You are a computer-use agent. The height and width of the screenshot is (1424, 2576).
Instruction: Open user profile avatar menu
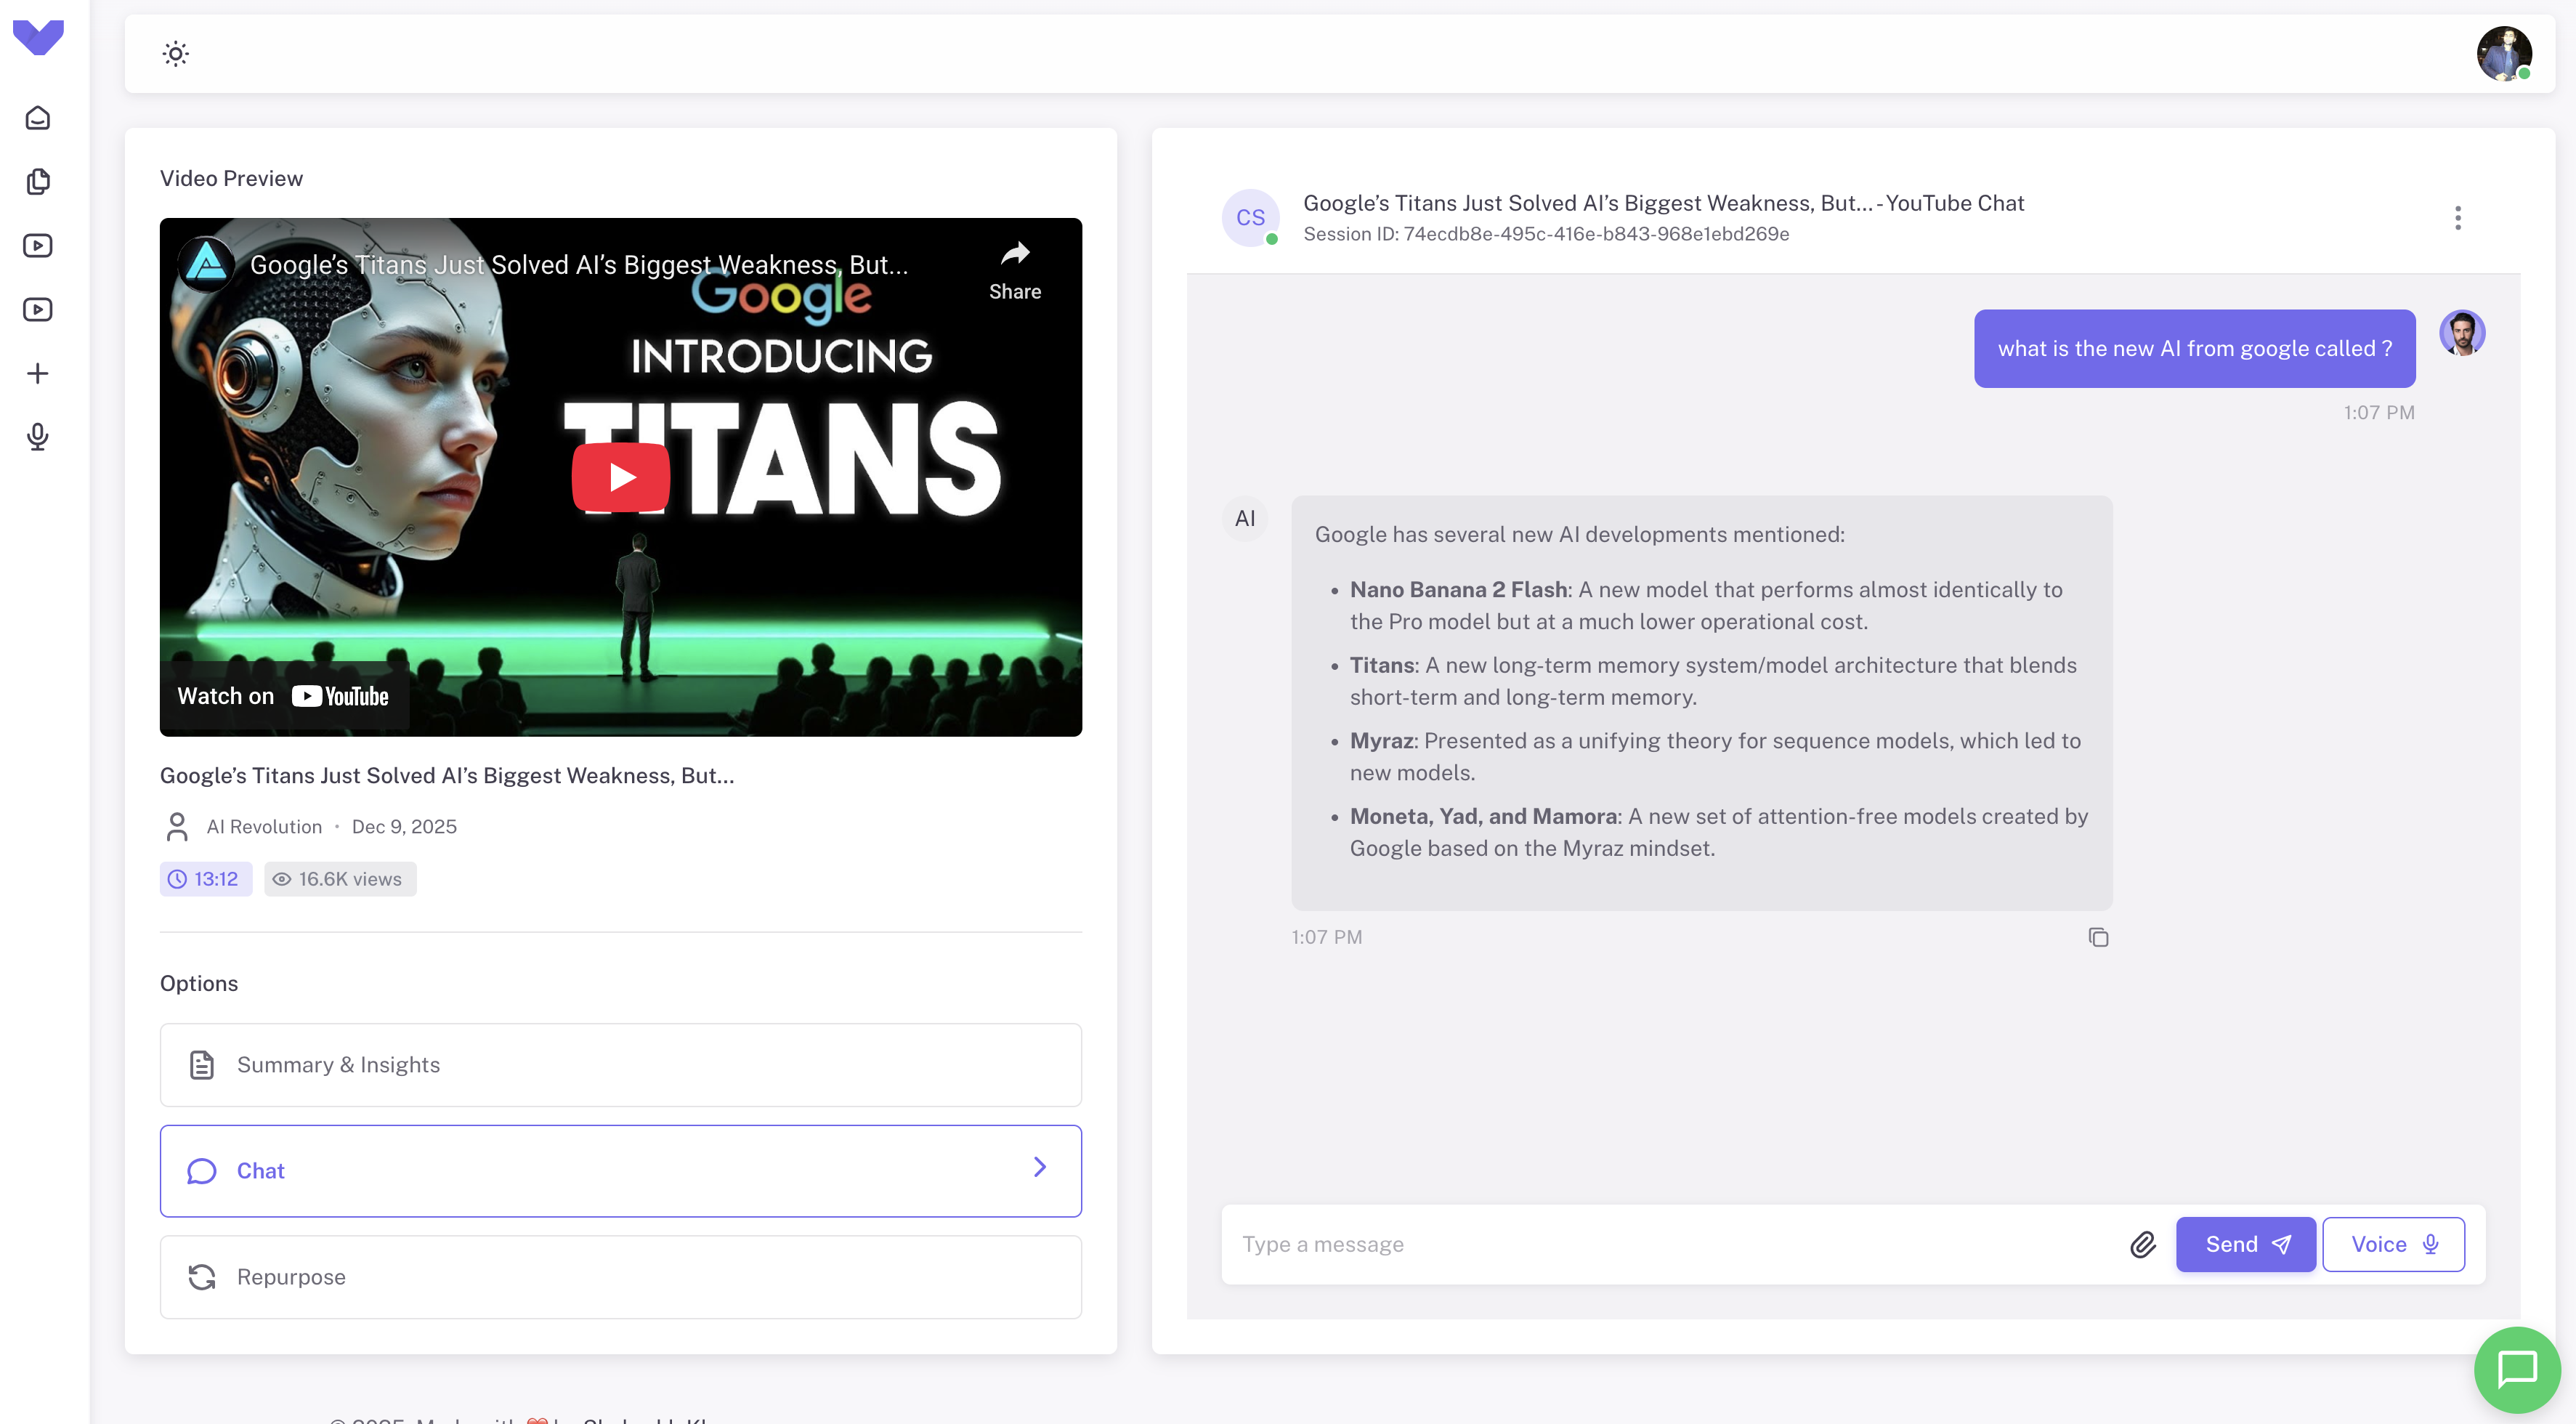pyautogui.click(x=2503, y=54)
